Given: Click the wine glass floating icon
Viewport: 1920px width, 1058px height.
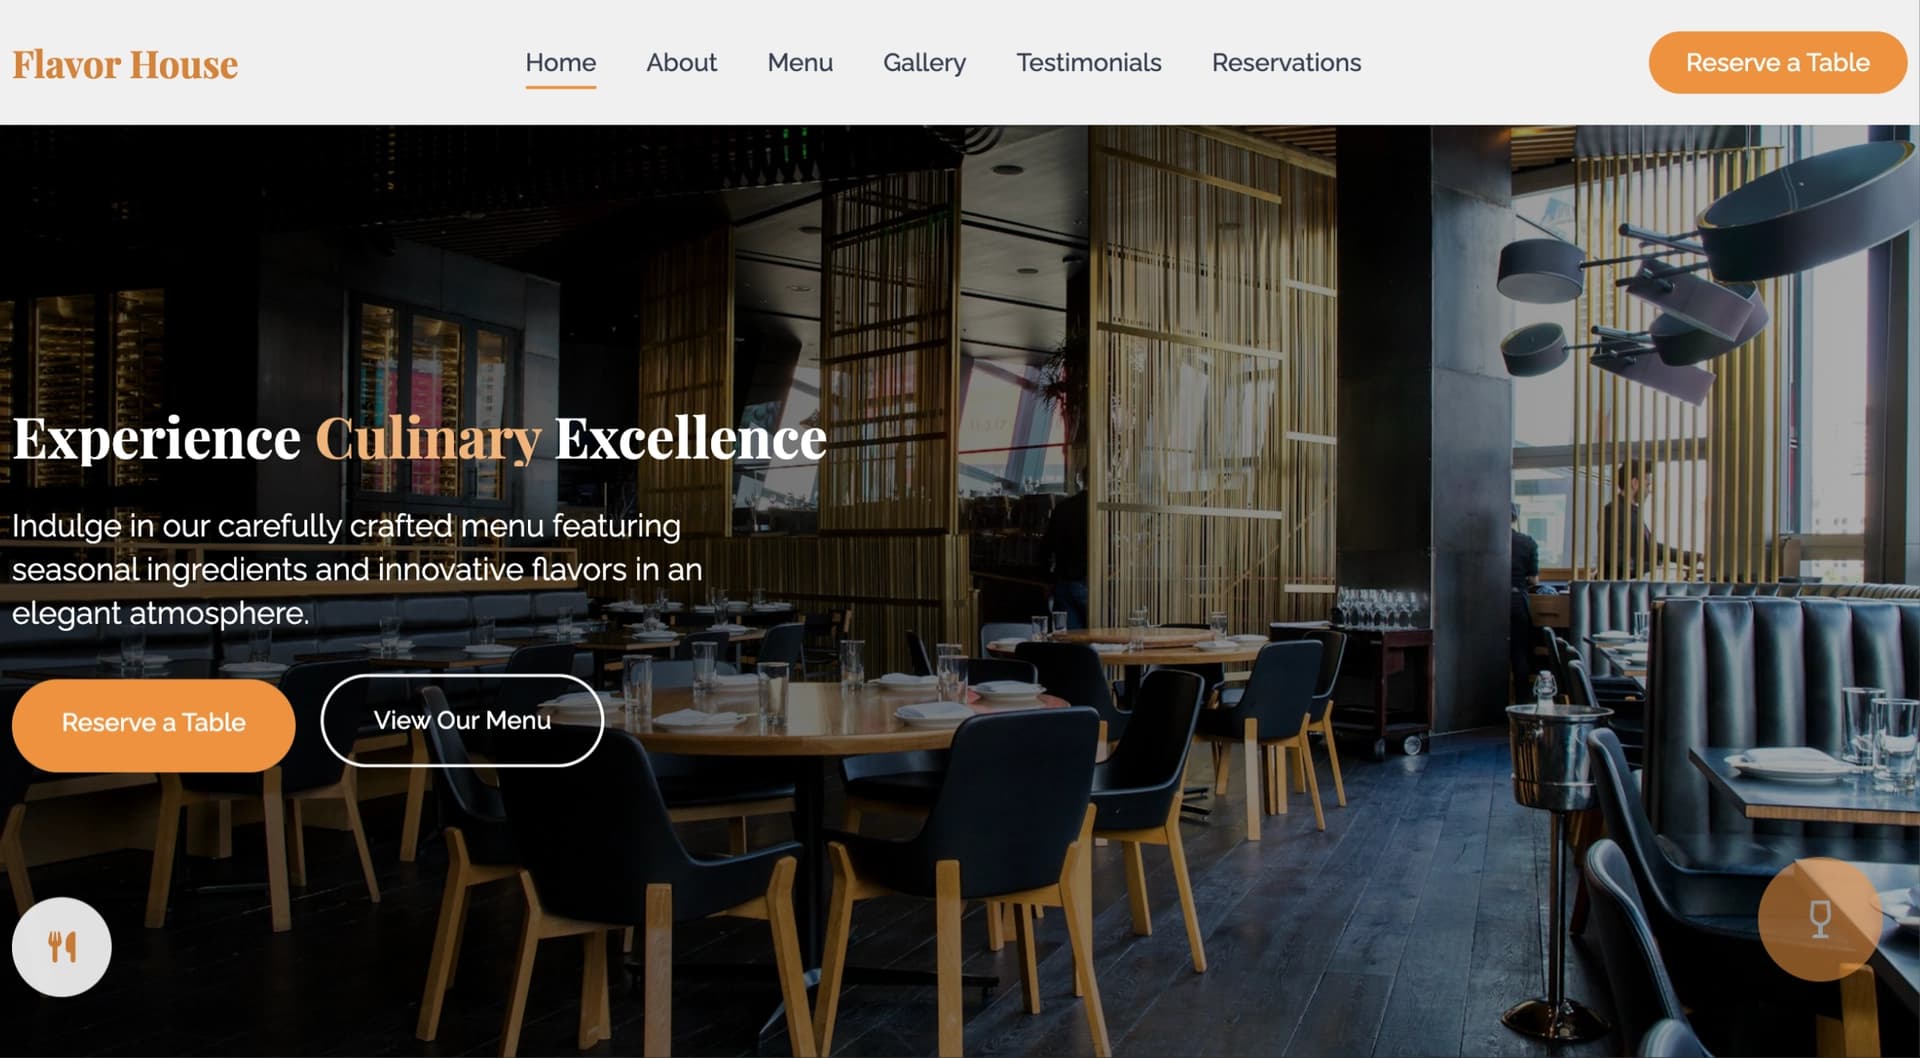Looking at the screenshot, I should (x=1819, y=919).
